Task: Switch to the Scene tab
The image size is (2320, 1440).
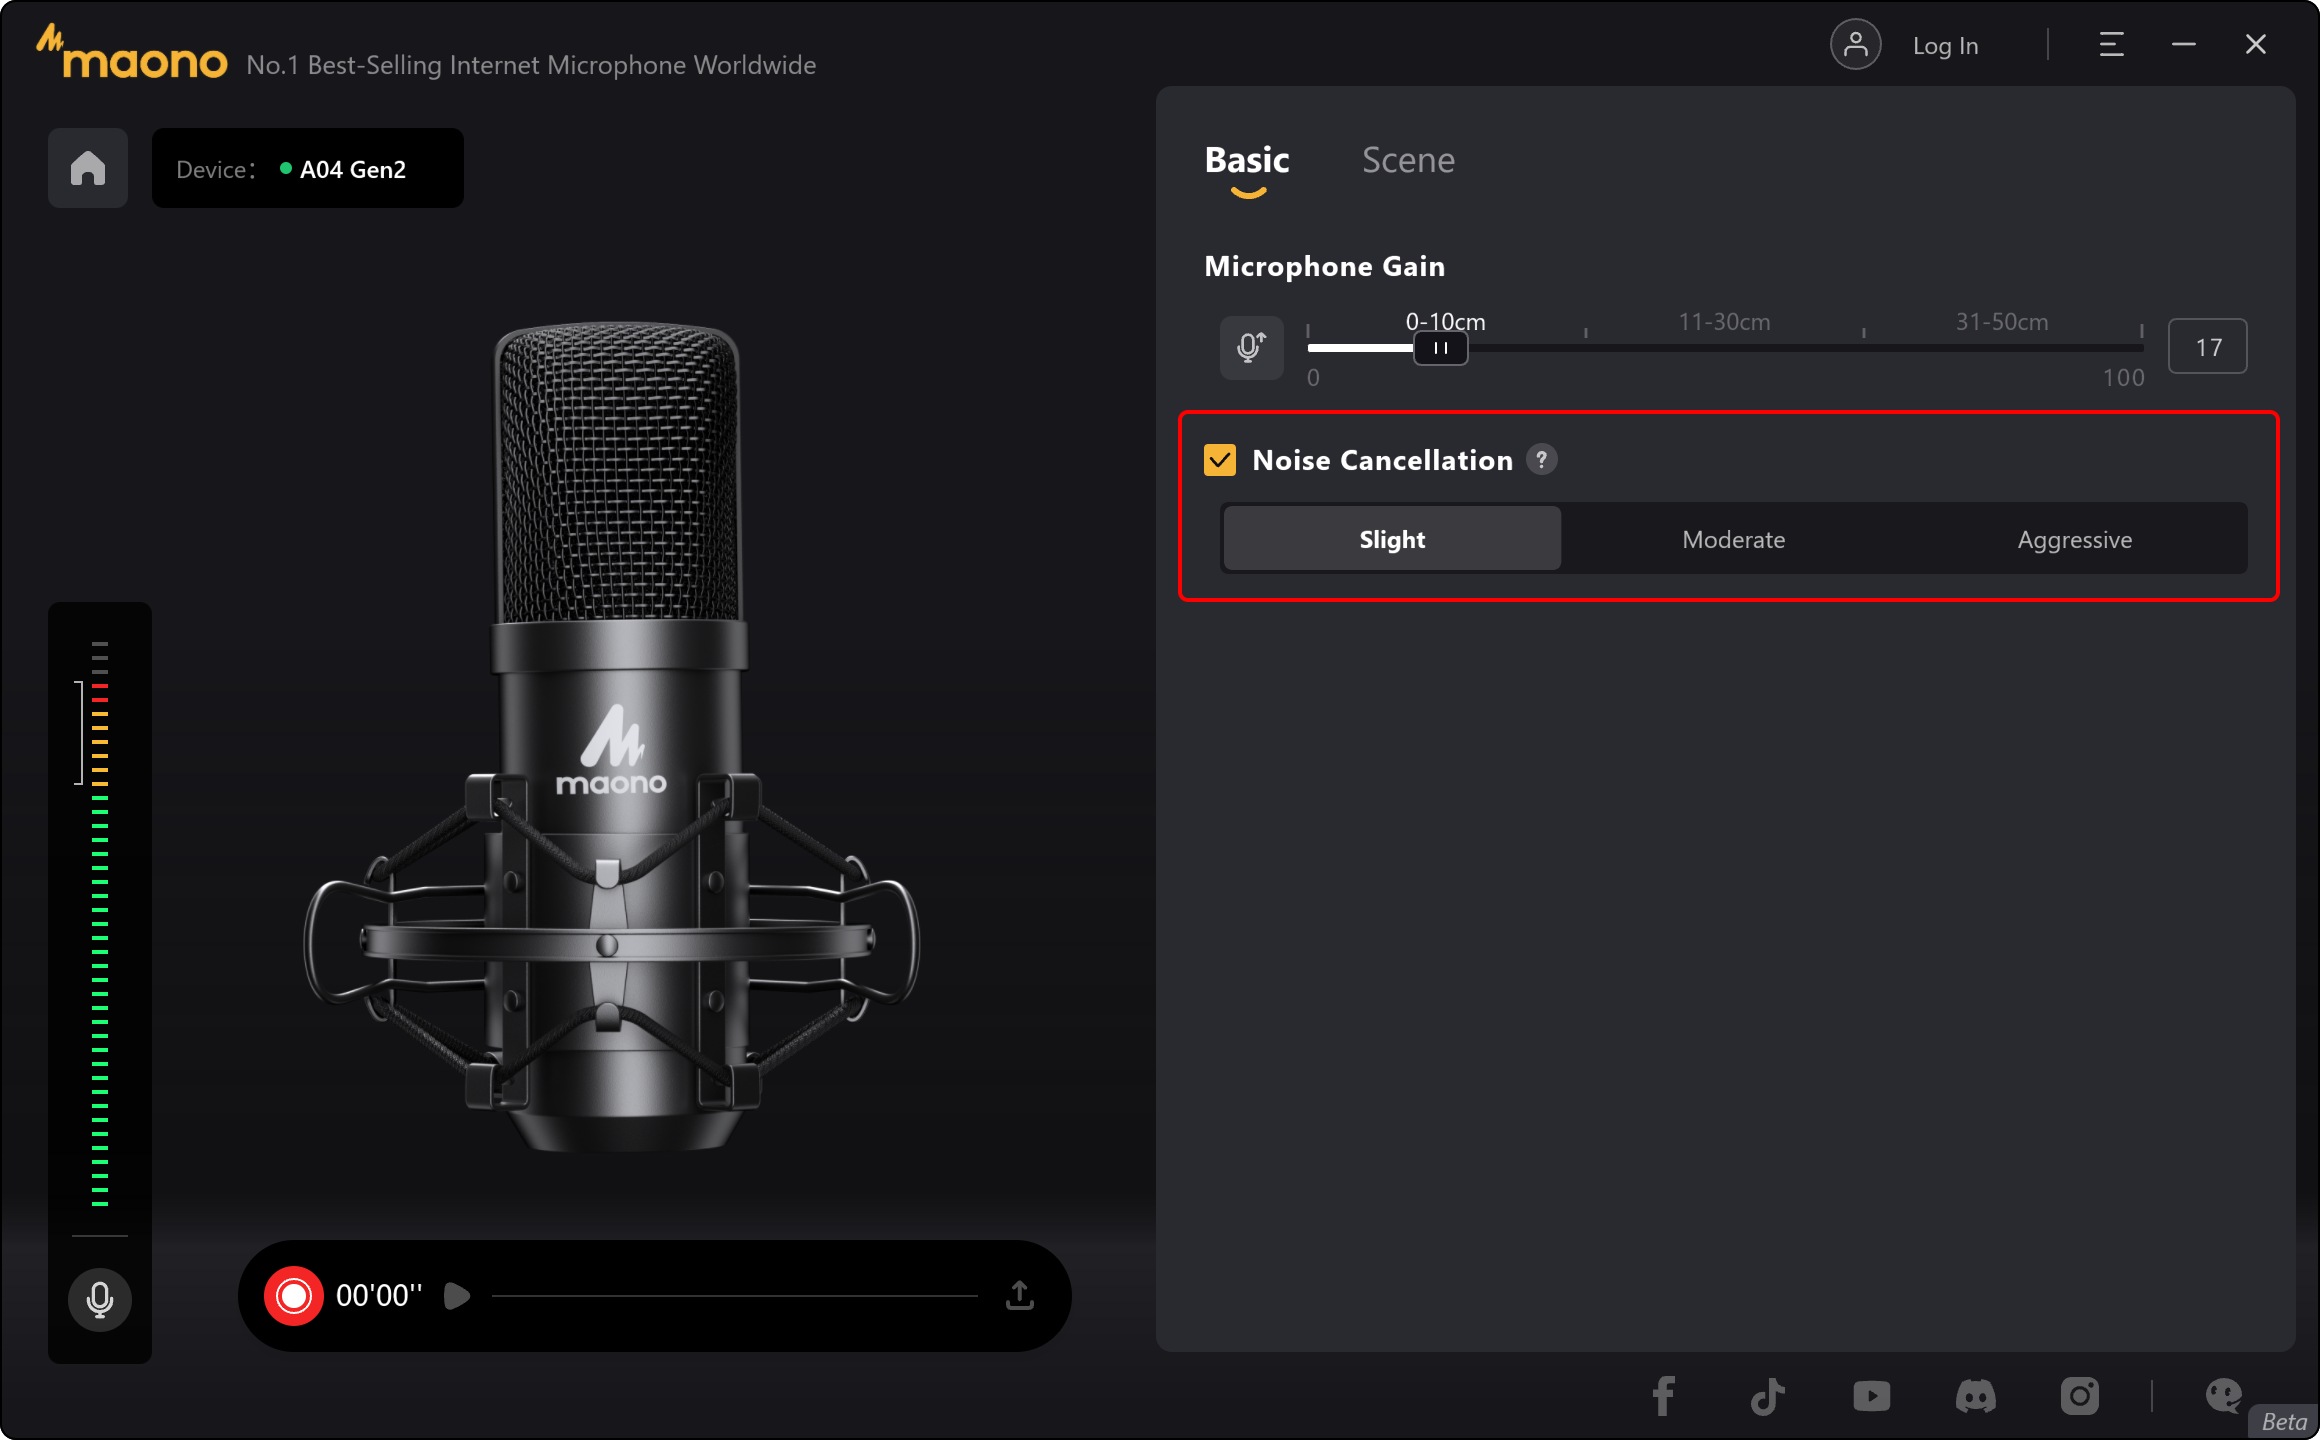Action: click(1408, 160)
